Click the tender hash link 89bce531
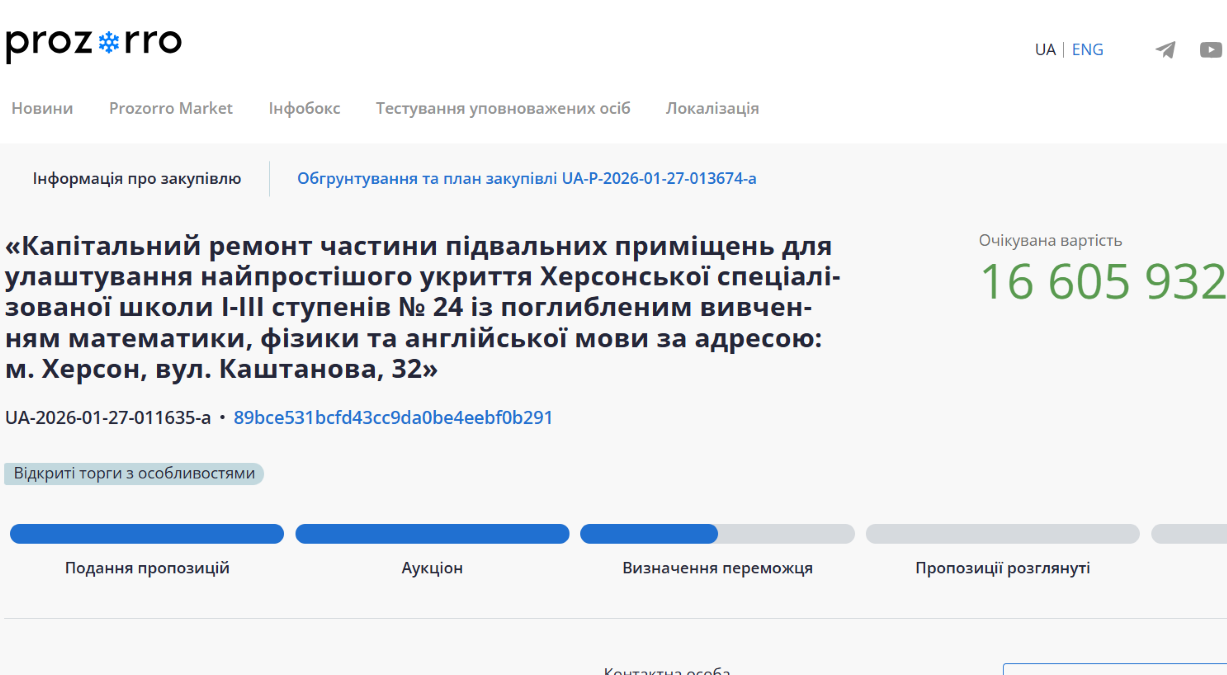Image resolution: width=1227 pixels, height=675 pixels. (x=393, y=418)
